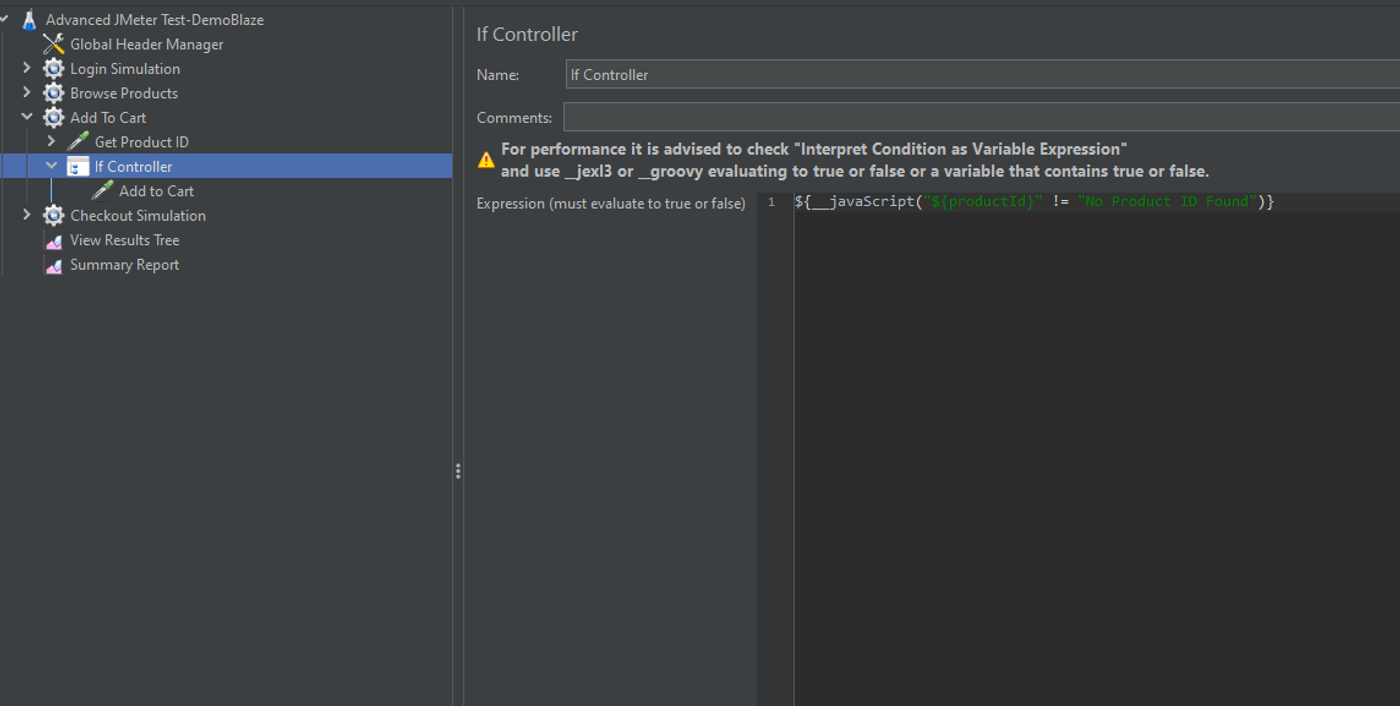
Task: Click the Add to Cart pipette icon
Action: click(x=103, y=191)
